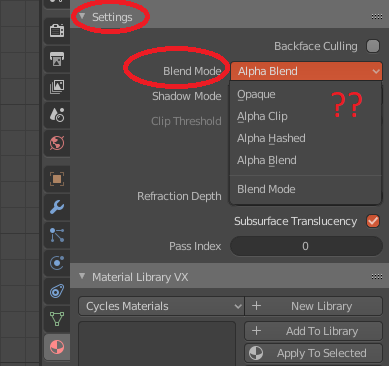Open the Cycles Materials library dropdown
This screenshot has width=389, height=366.
coord(161,306)
